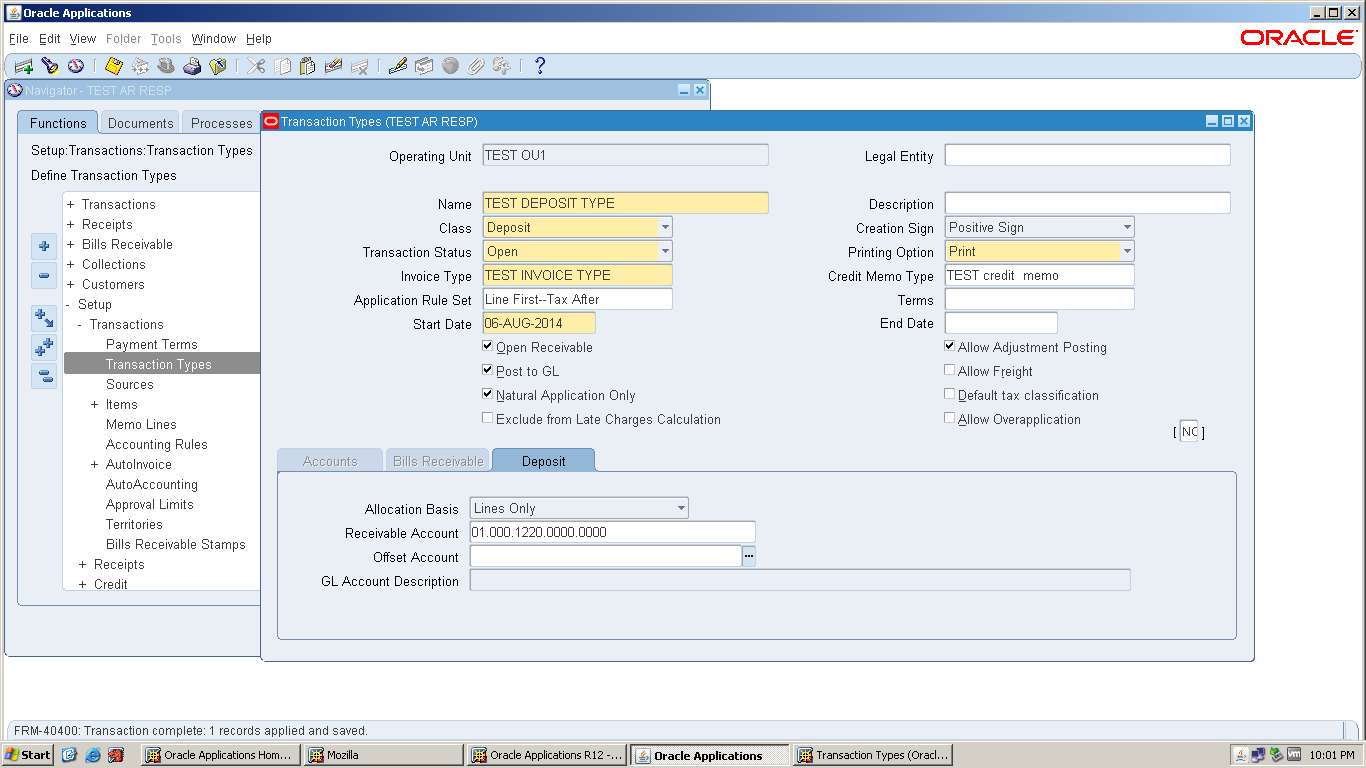Click the Description input field
This screenshot has height=768, width=1366.
[1087, 203]
